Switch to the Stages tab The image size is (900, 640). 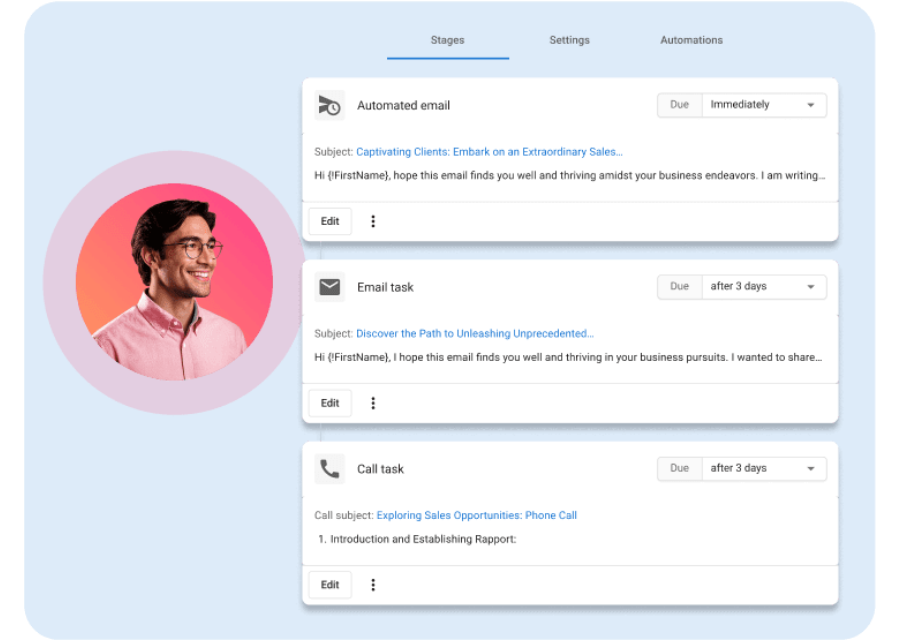point(447,40)
